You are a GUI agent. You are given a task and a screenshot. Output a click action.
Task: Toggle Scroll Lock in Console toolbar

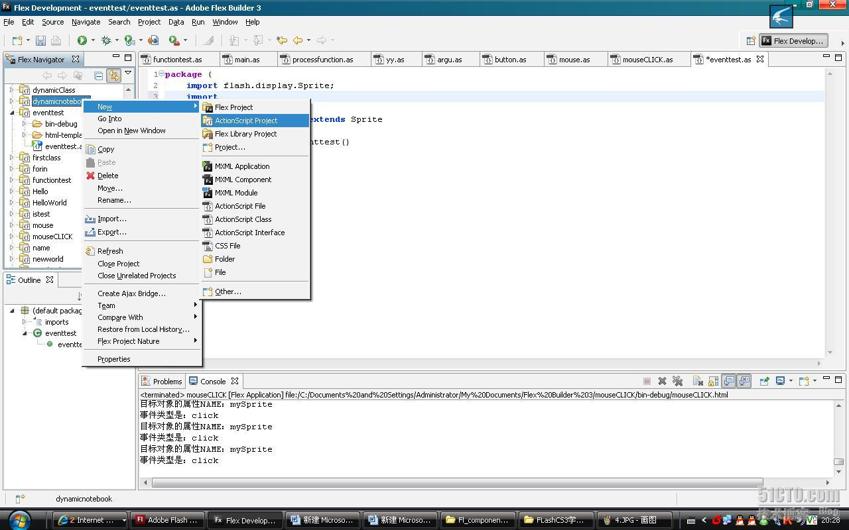714,381
